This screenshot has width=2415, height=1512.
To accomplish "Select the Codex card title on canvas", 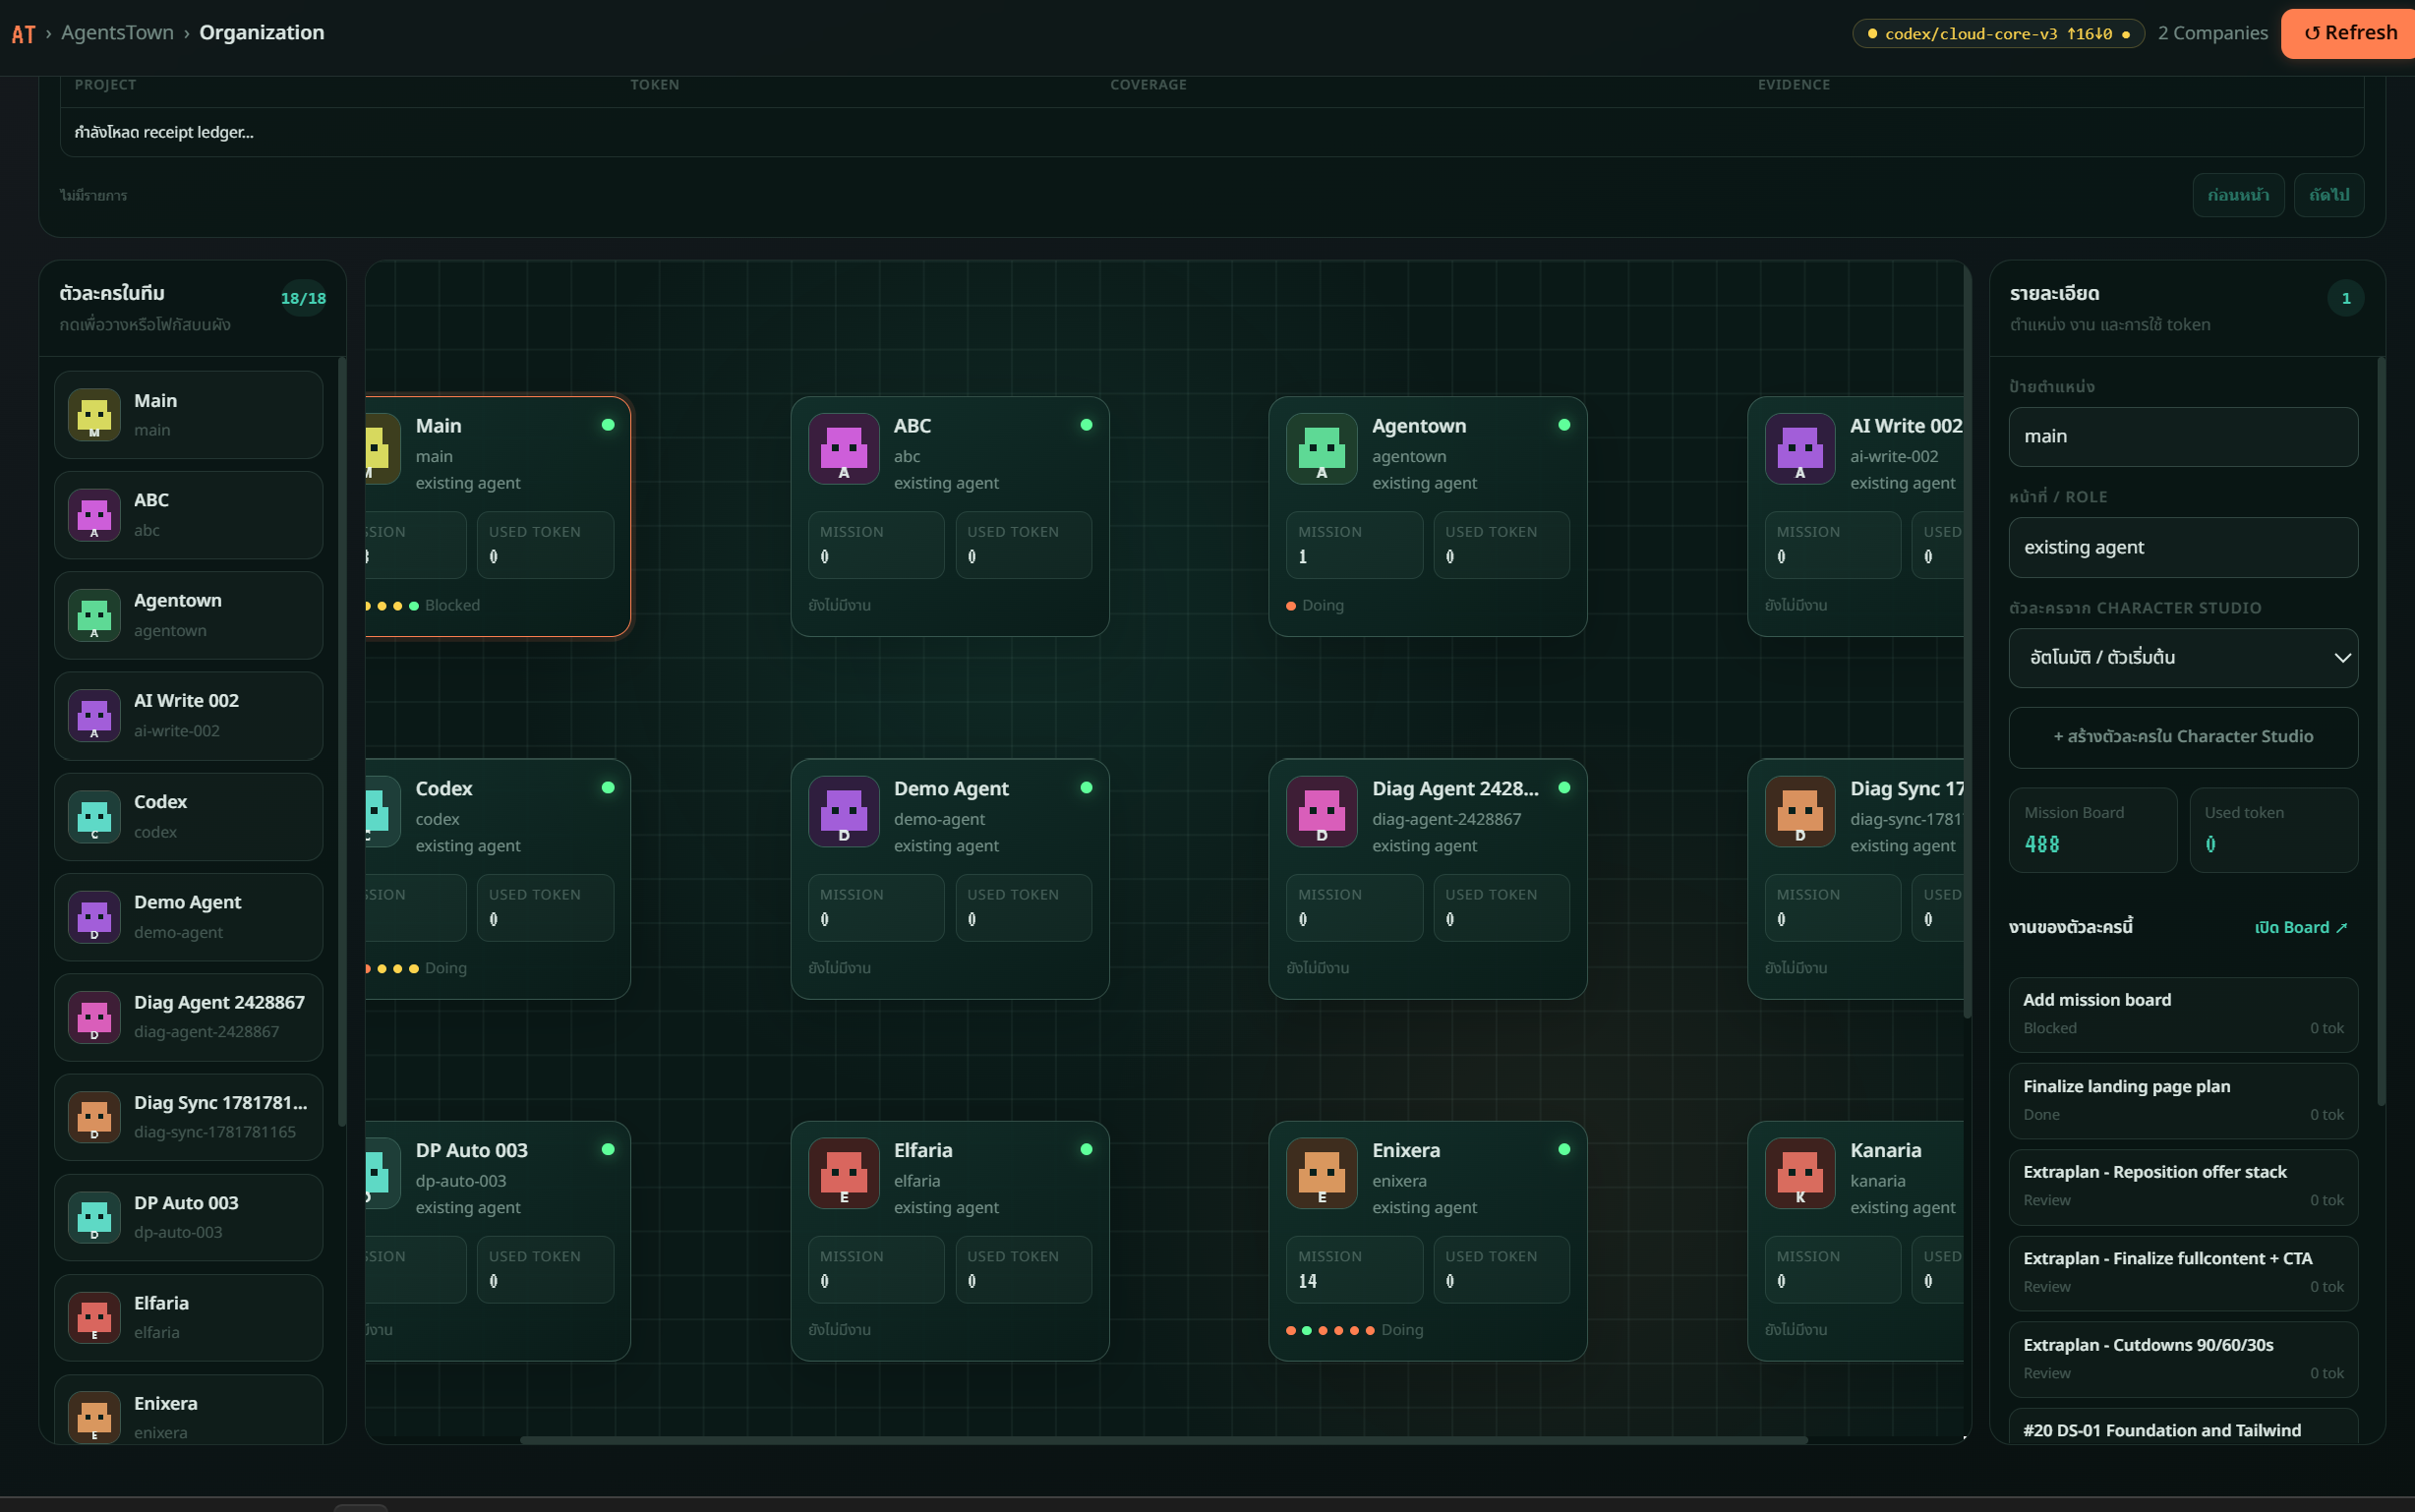I will click(444, 788).
